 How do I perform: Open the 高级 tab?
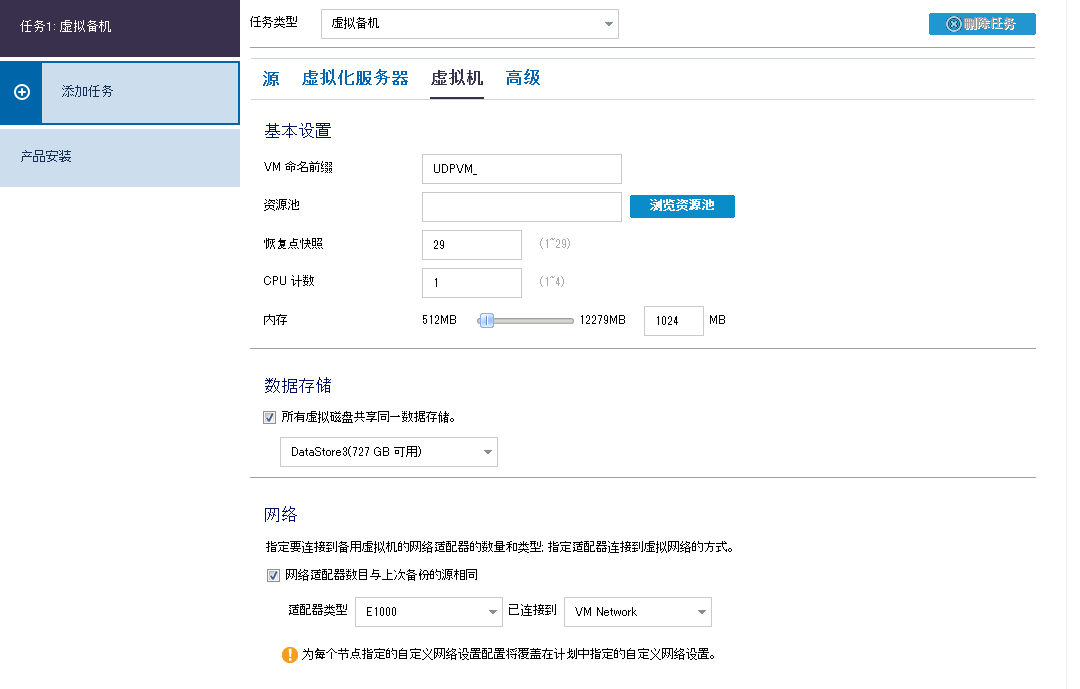tap(523, 78)
